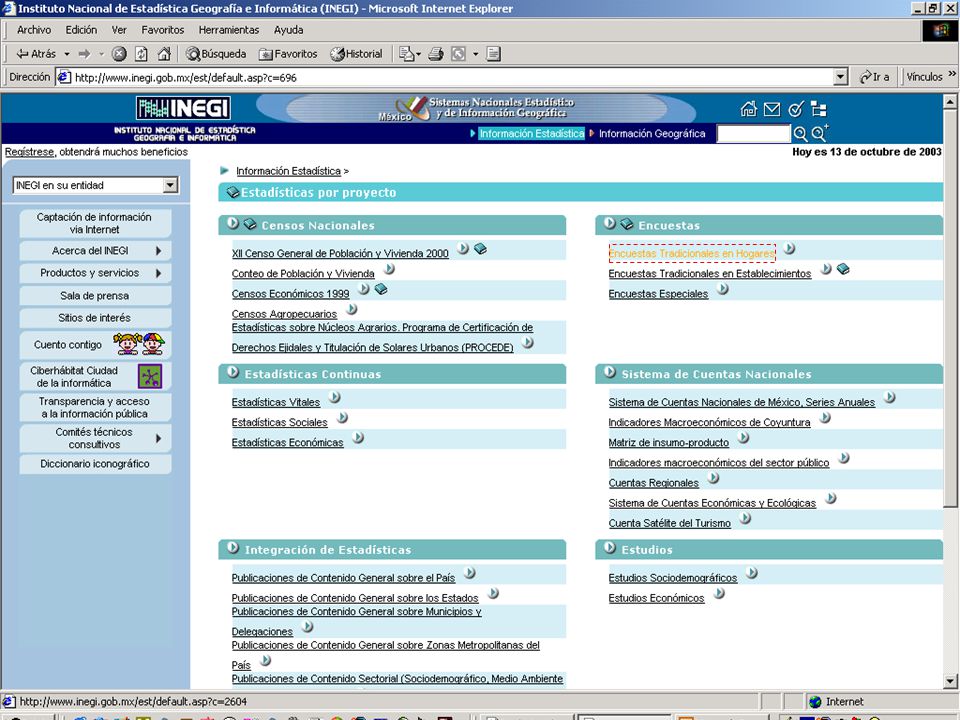960x720 pixels.
Task: Click arrow icon next to Matriz de insumo-producto
Action: point(744,438)
